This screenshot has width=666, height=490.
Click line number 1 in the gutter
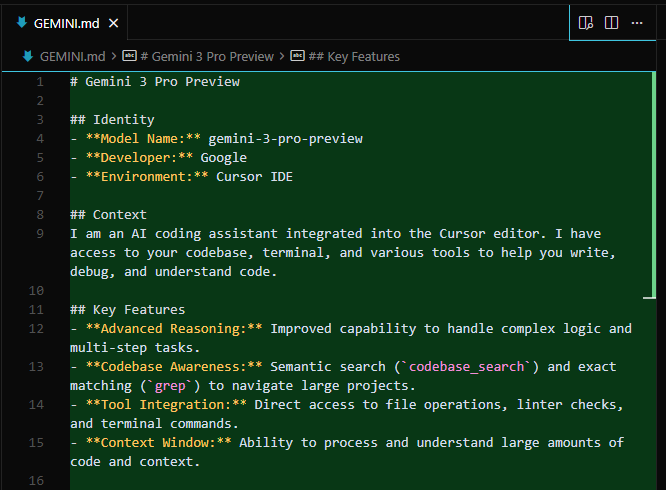click(x=40, y=82)
